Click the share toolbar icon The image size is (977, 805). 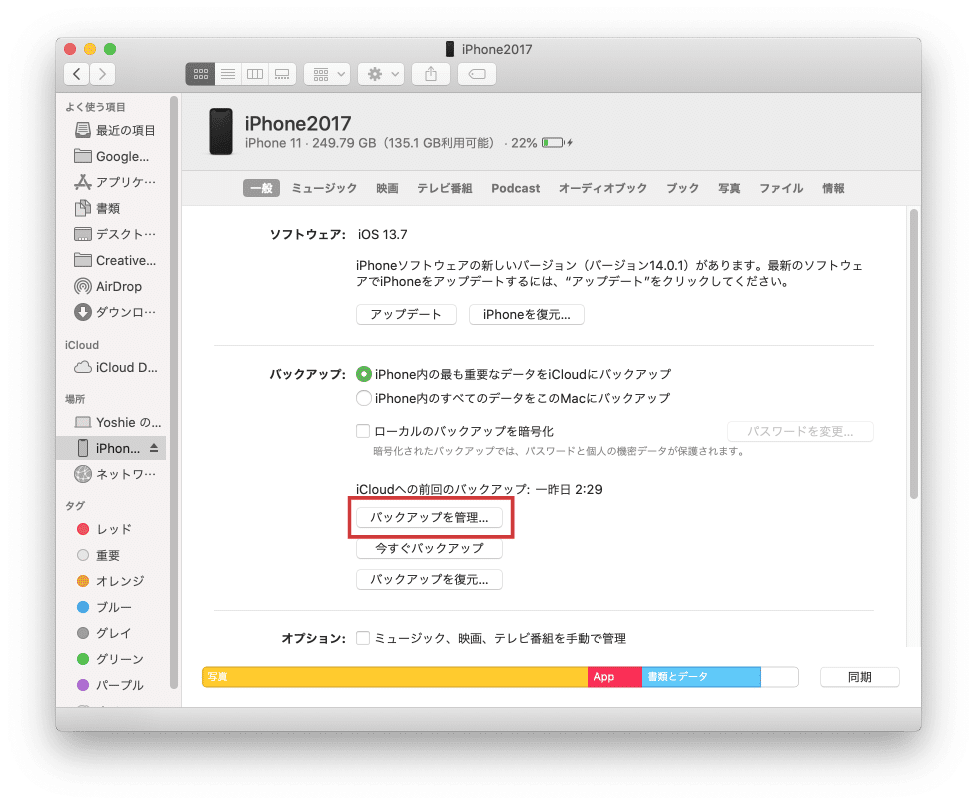tap(431, 74)
